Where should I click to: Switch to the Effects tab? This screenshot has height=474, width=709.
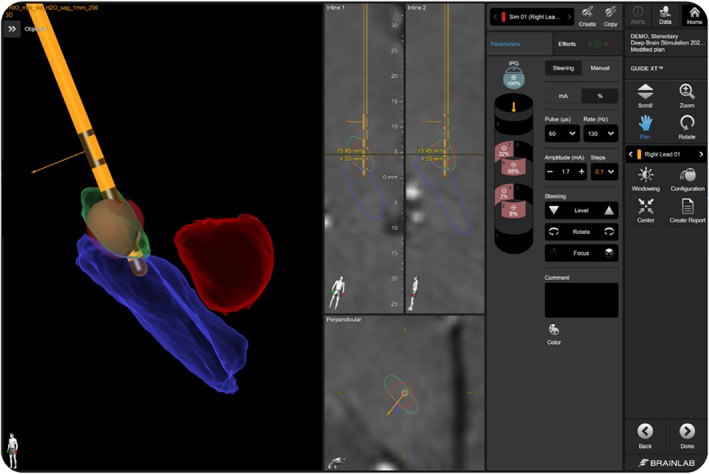[x=567, y=44]
